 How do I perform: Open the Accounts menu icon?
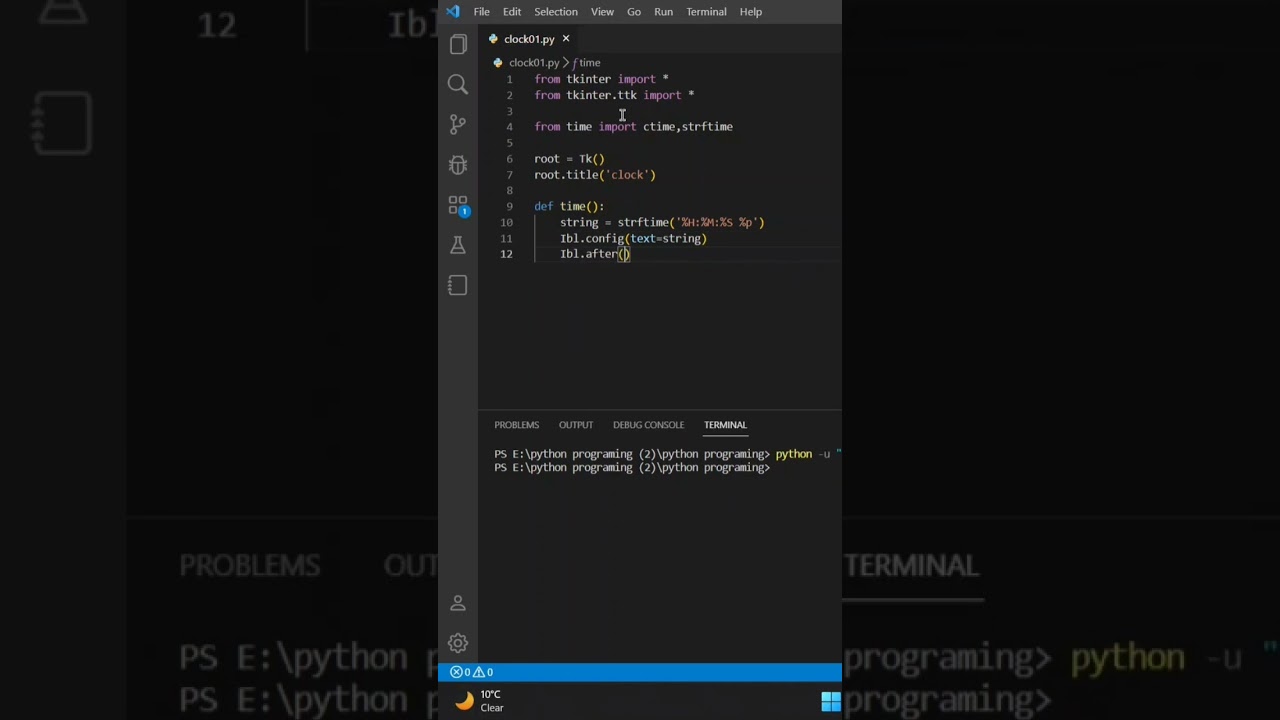[458, 603]
